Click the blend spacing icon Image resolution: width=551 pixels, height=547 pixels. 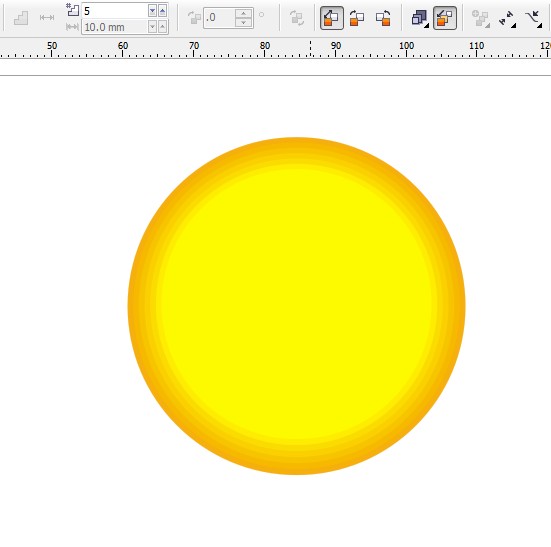47,18
